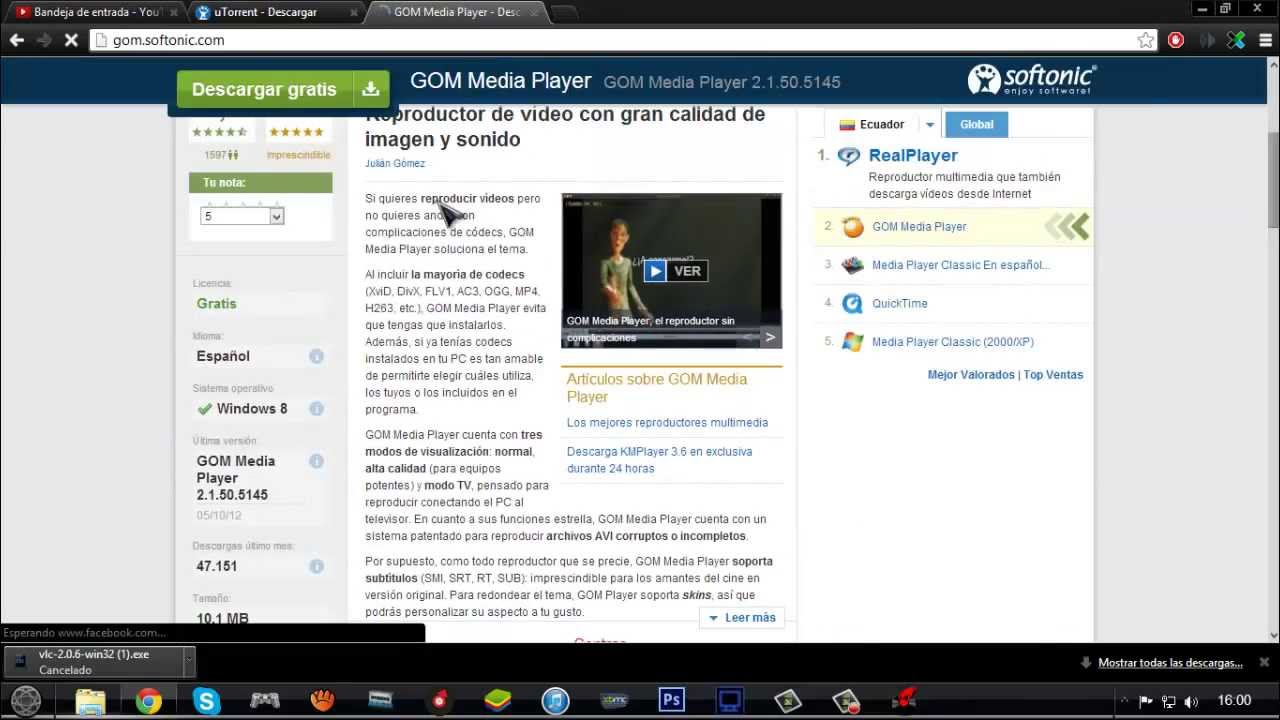Bookmark this page with the star
Screen dimensions: 1280x720
[1146, 40]
